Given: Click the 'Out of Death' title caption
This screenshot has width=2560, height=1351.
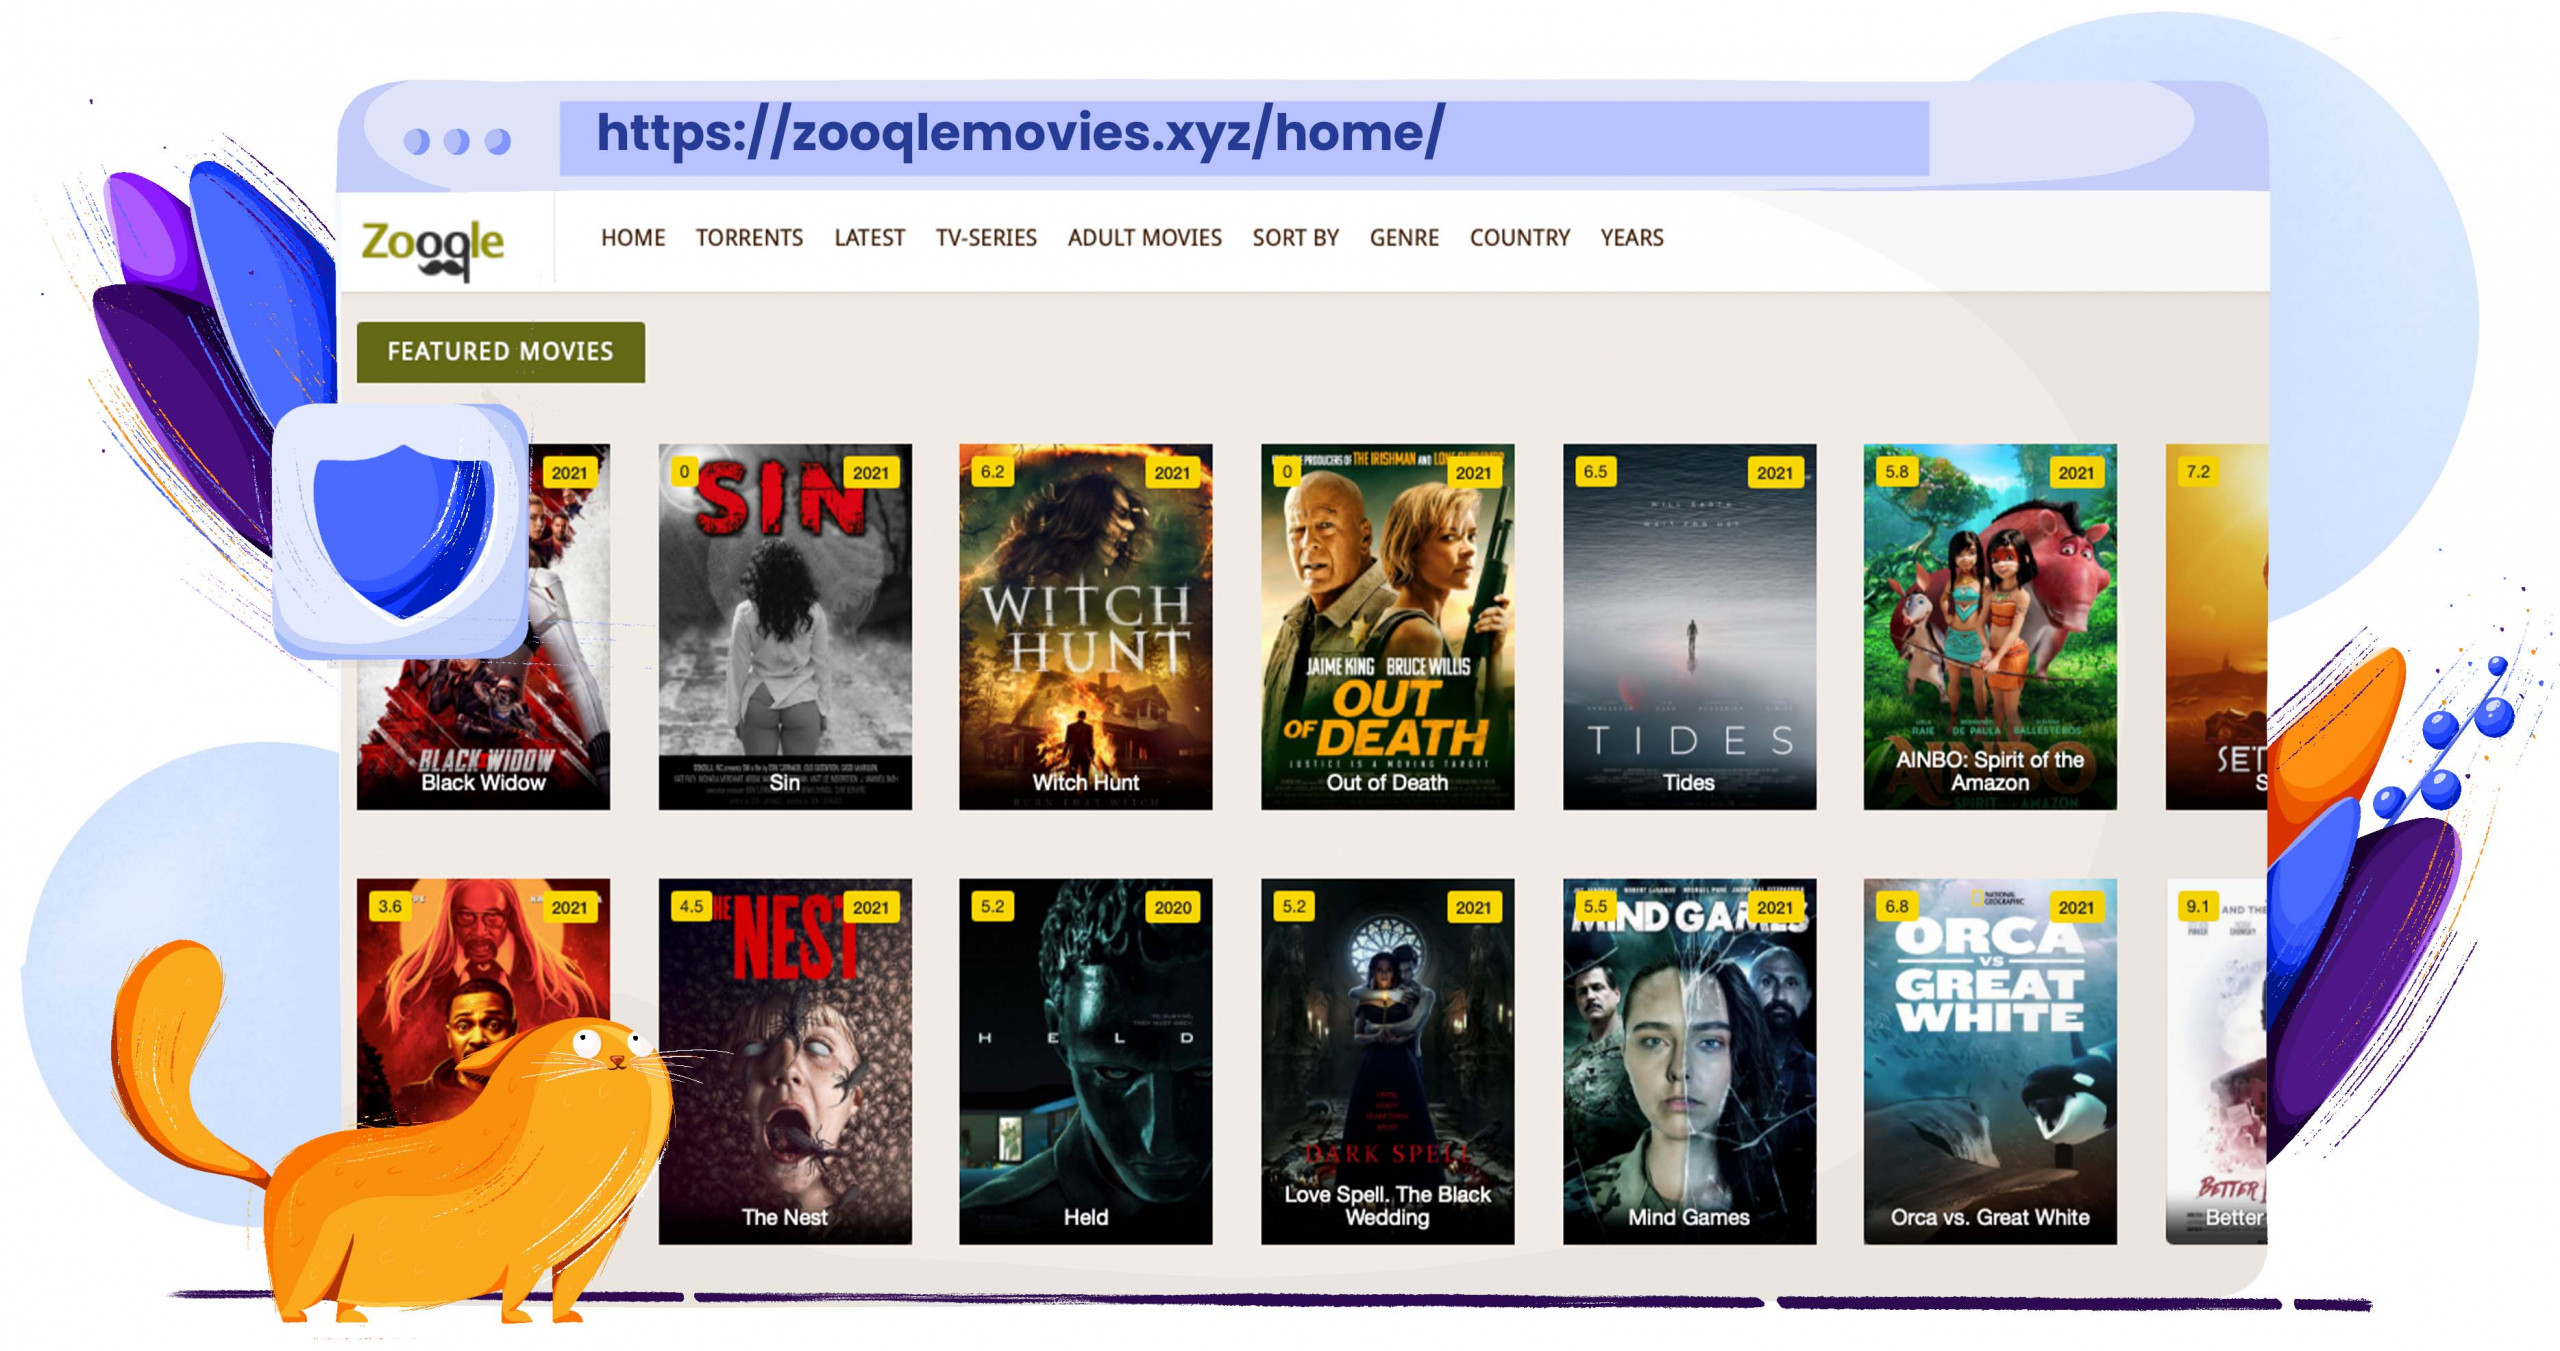Looking at the screenshot, I should 1387,783.
